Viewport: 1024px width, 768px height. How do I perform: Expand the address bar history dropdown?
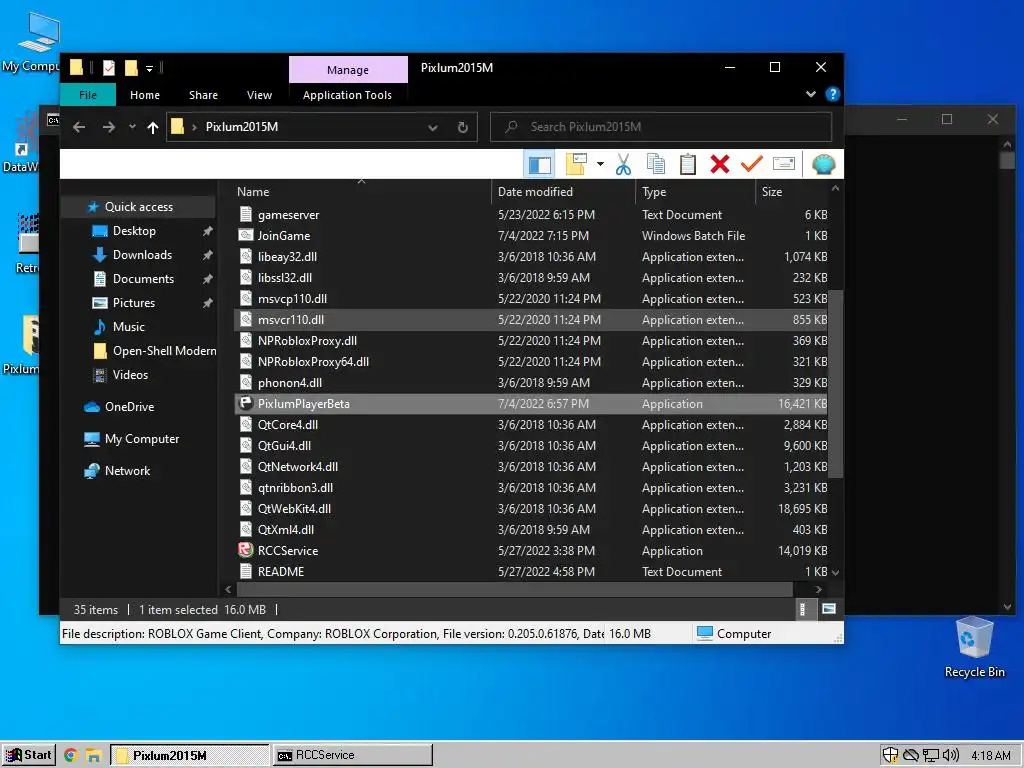[432, 127]
